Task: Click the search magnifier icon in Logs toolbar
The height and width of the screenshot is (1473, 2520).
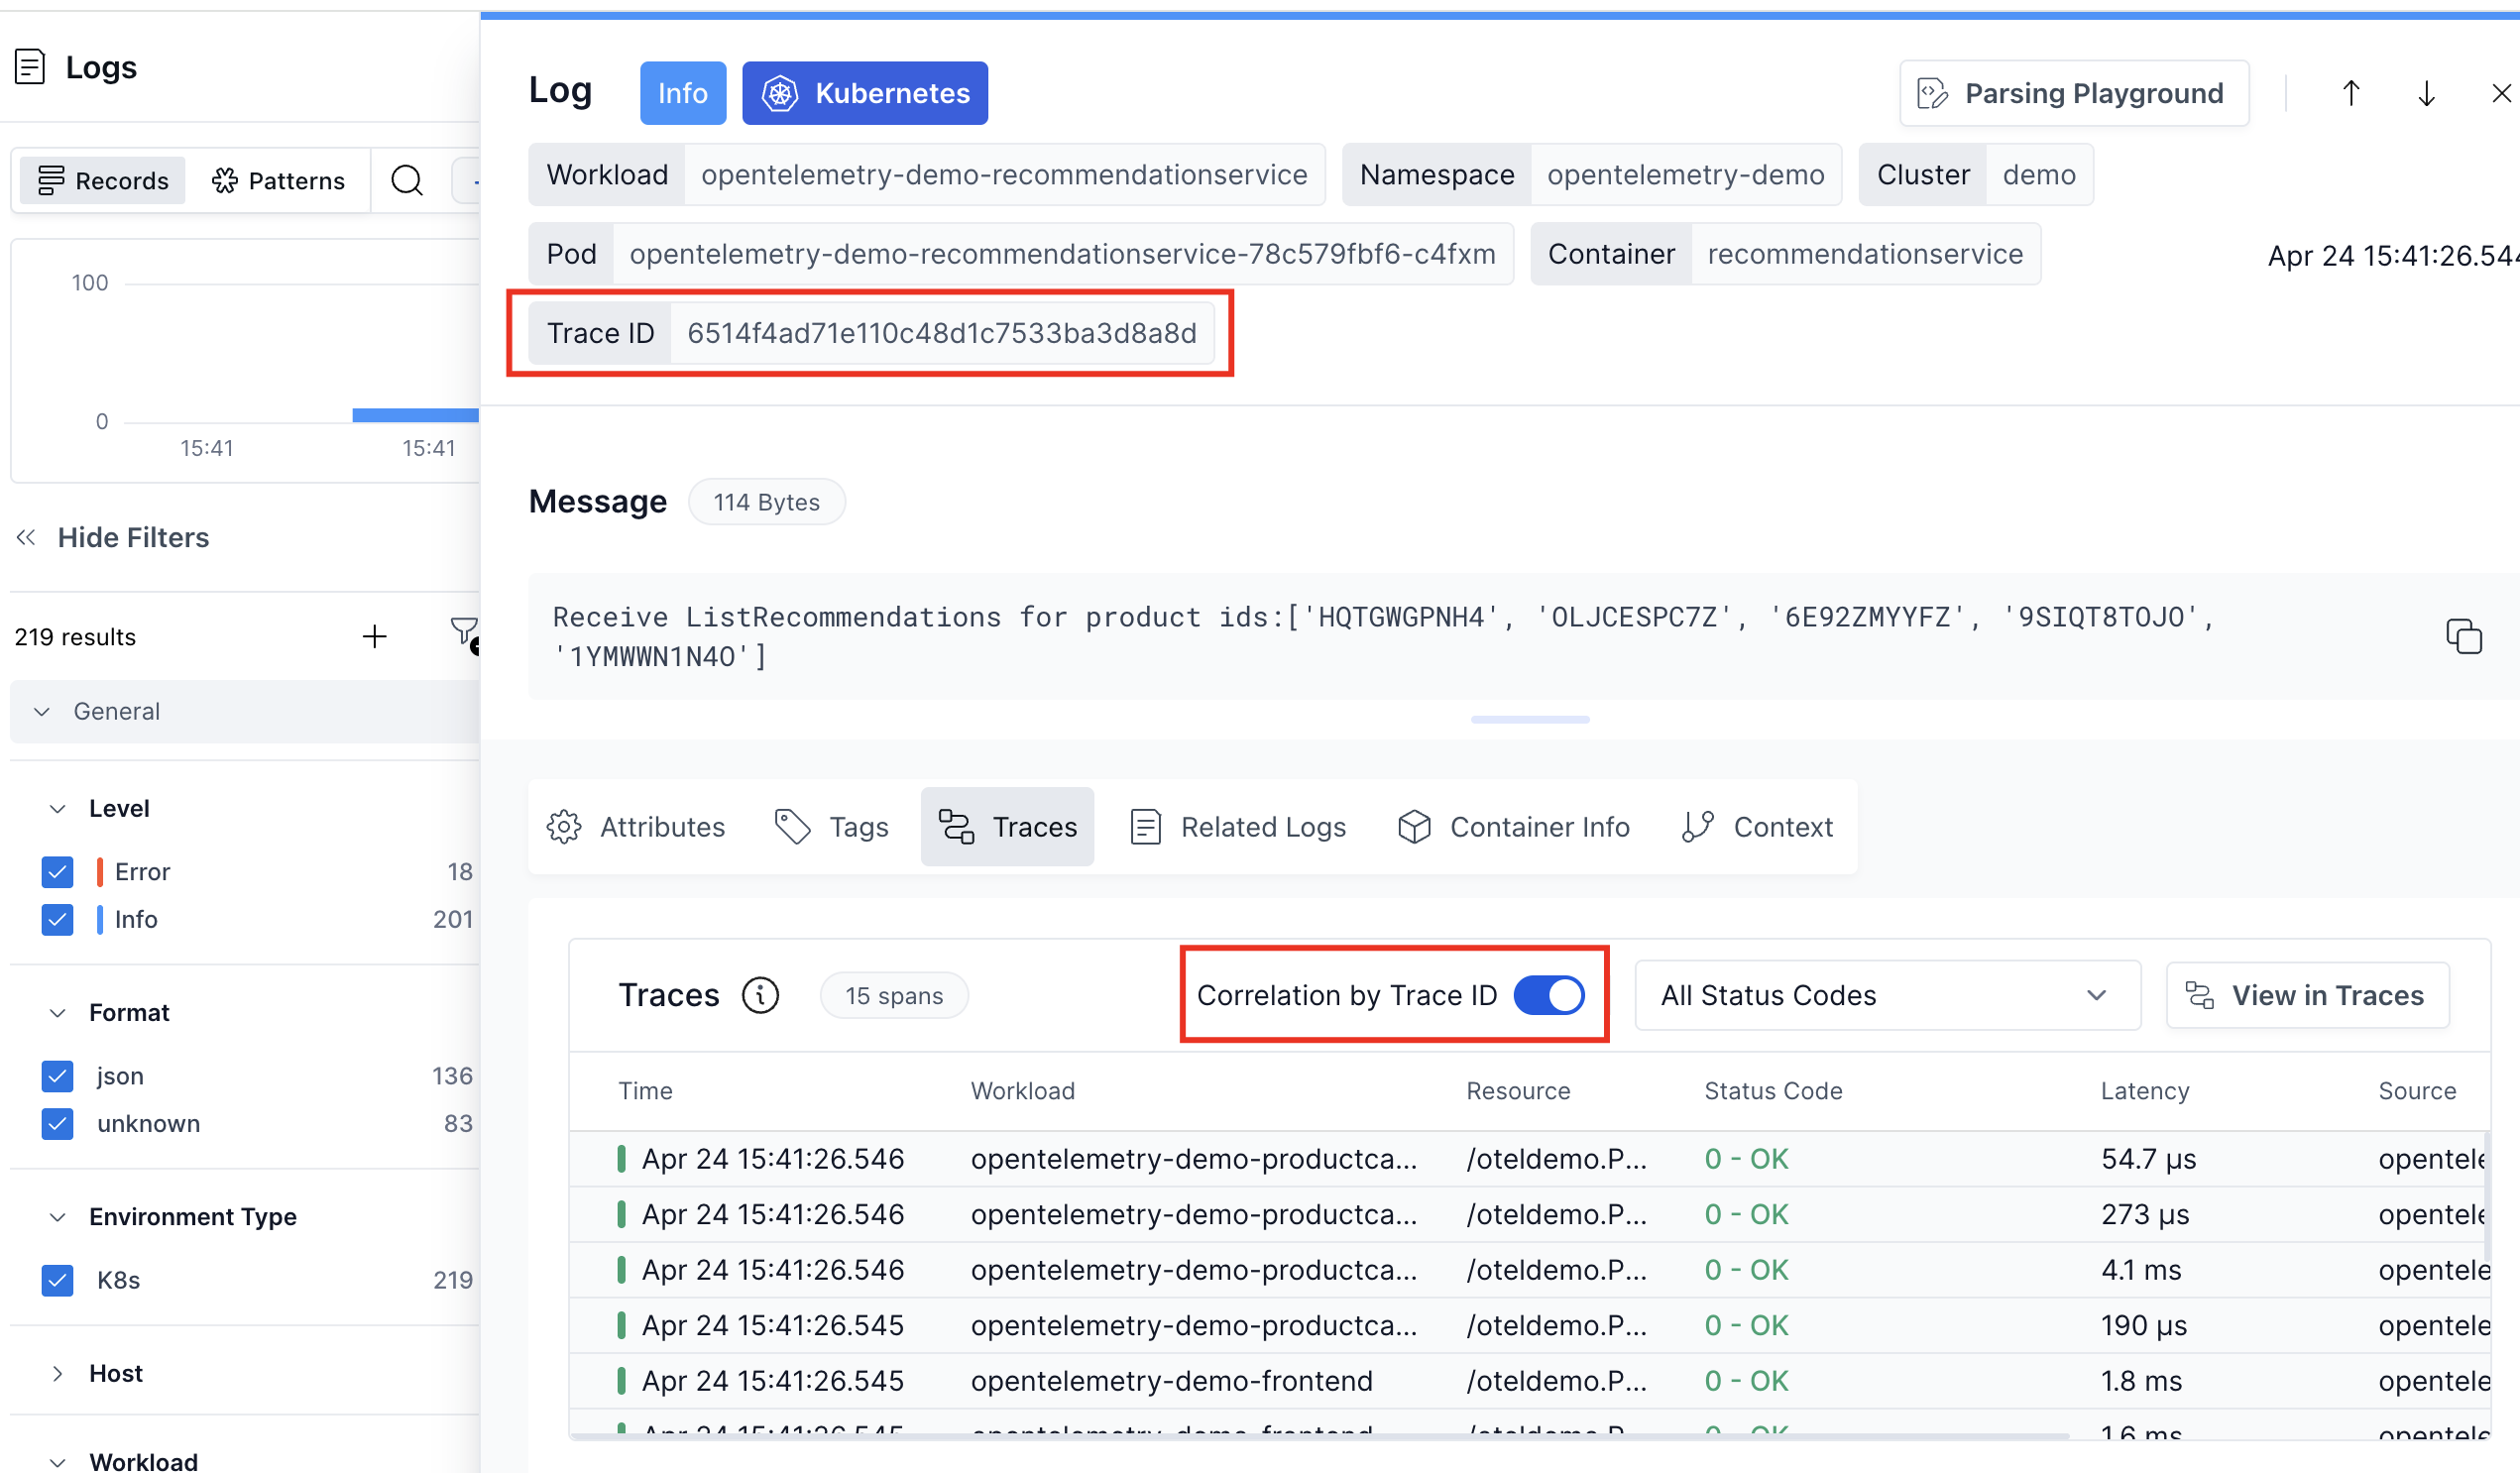Action: click(x=406, y=180)
